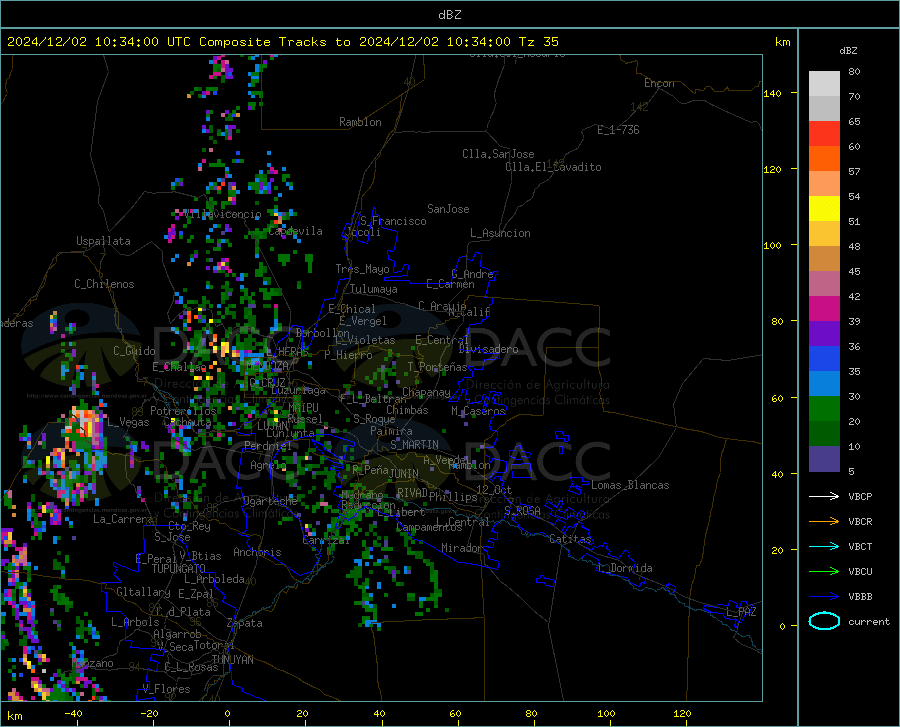
Task: Click the legend's dBZ heading above scale
Action: click(848, 51)
